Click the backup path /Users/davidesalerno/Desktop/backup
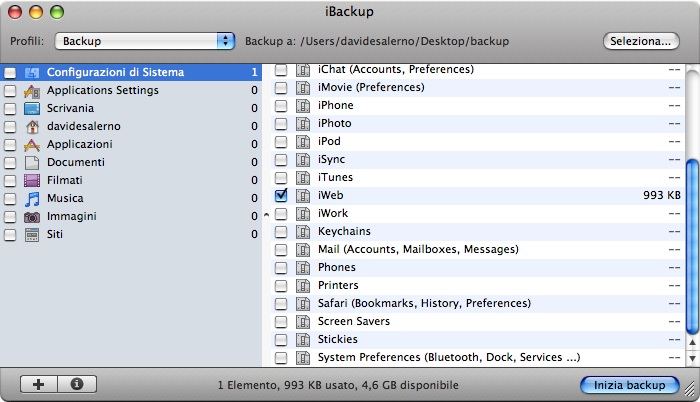This screenshot has width=700, height=402. pyautogui.click(x=404, y=41)
